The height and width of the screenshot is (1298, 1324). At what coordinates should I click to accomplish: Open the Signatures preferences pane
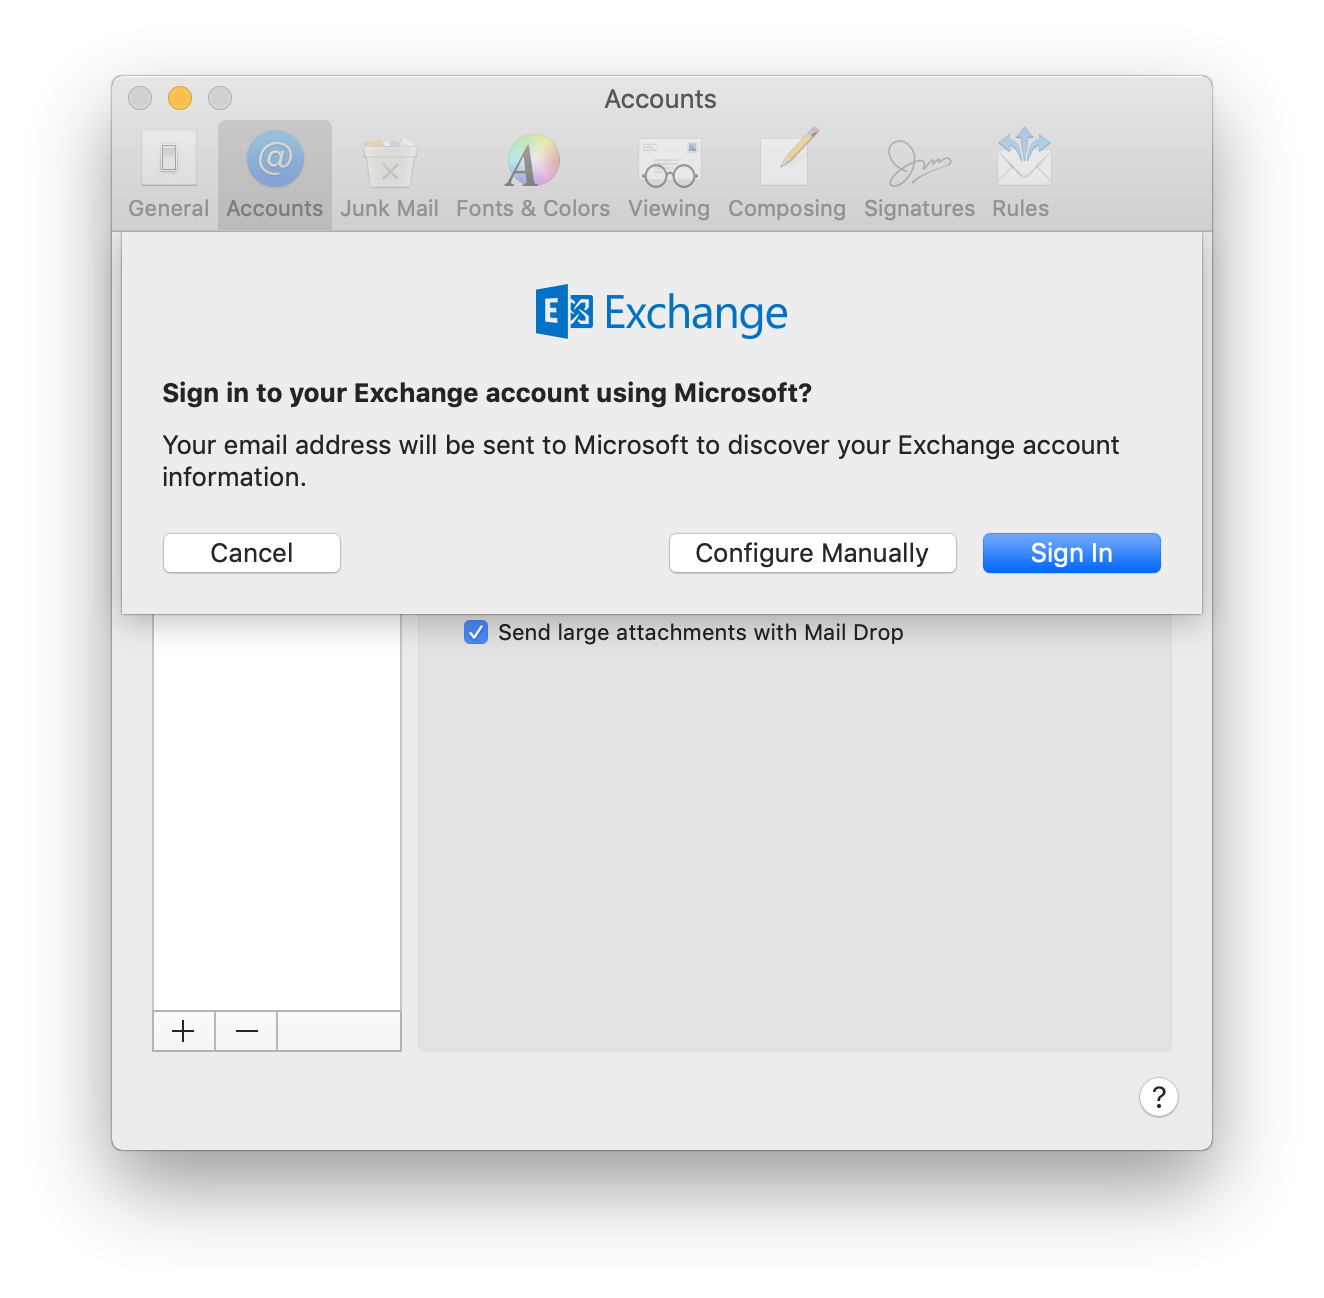pos(919,175)
